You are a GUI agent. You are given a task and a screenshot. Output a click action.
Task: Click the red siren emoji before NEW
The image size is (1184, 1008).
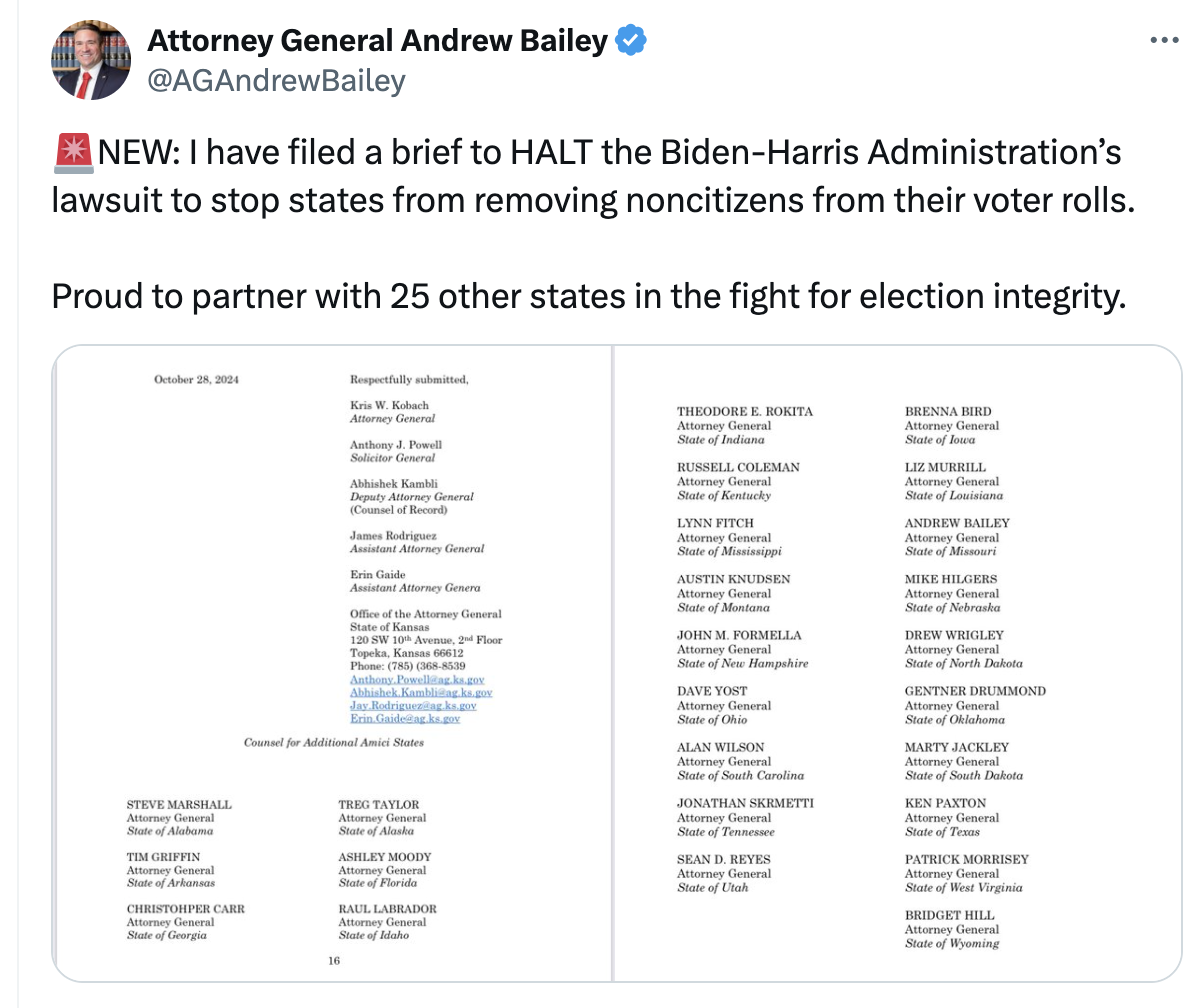tap(72, 154)
